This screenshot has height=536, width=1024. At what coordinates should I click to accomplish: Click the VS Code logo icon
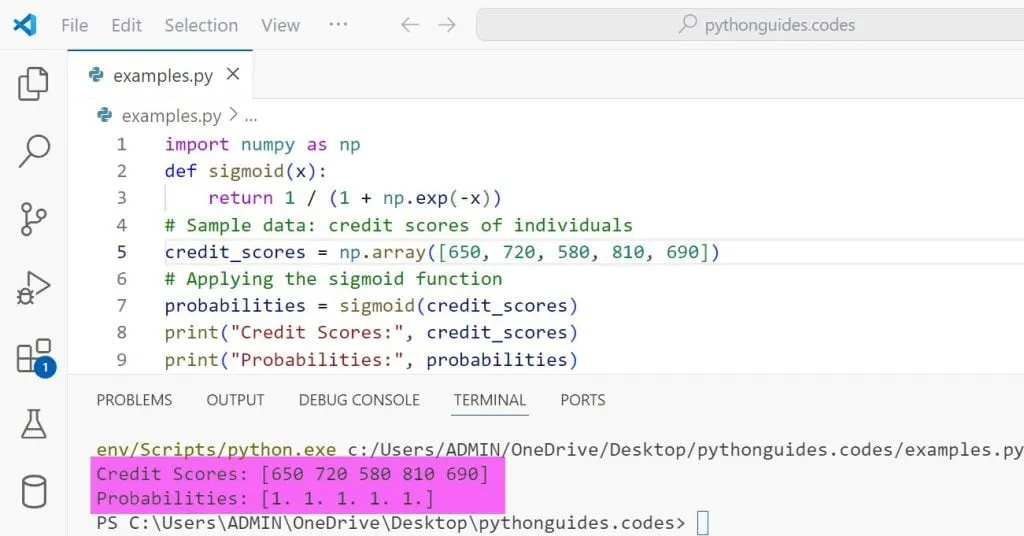[25, 25]
